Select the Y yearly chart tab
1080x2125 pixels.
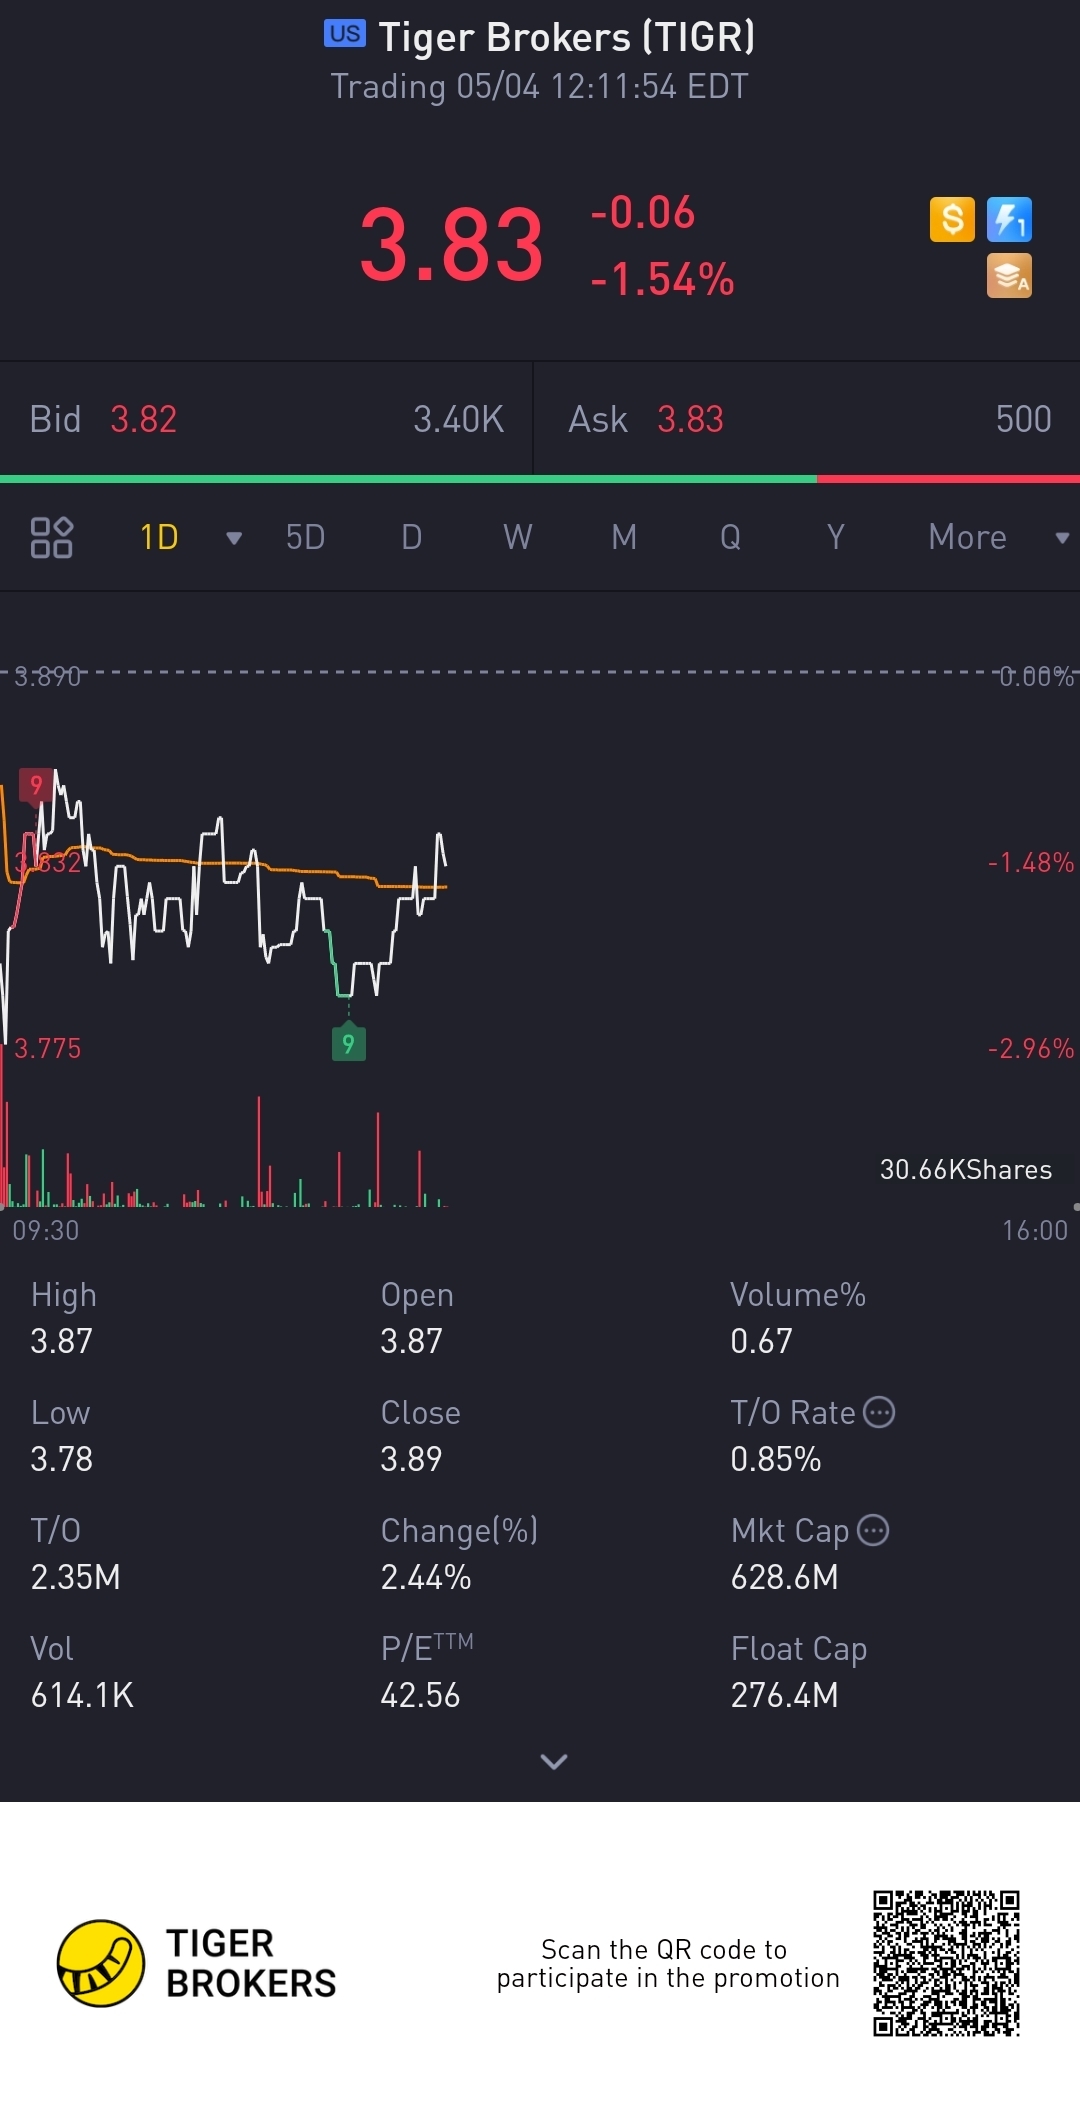tap(835, 537)
